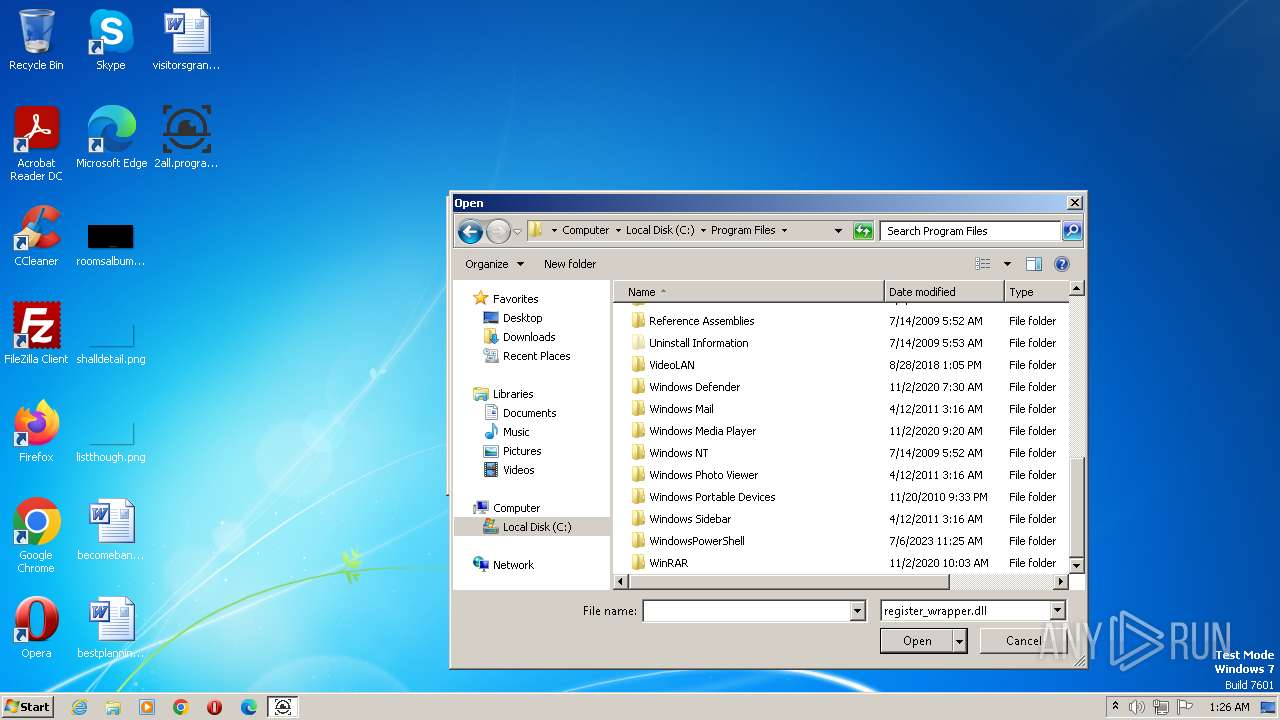Expand the view options dropdown arrow
The height and width of the screenshot is (720, 1280).
pos(1007,264)
